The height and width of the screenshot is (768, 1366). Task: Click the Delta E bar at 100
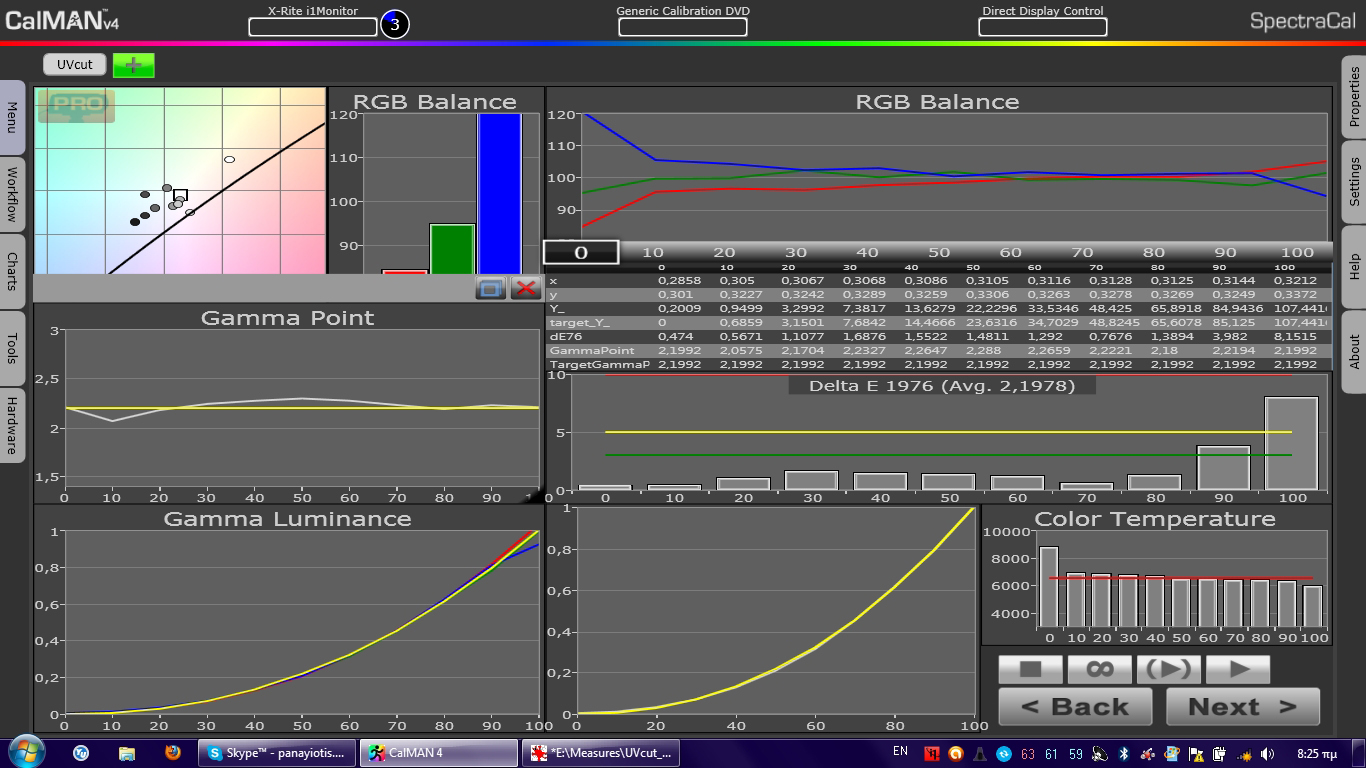coord(1291,443)
